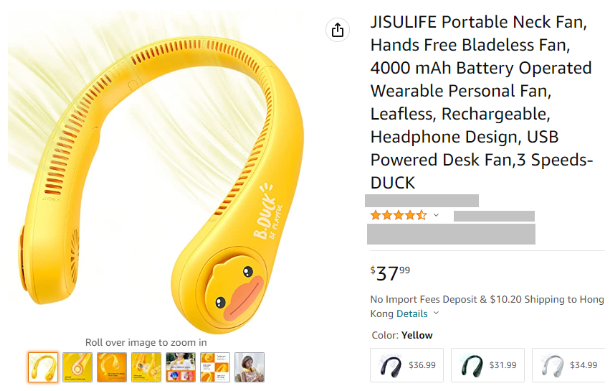Click the four-and-half star rating icons
The width and height of the screenshot is (612, 391).
[x=399, y=215]
